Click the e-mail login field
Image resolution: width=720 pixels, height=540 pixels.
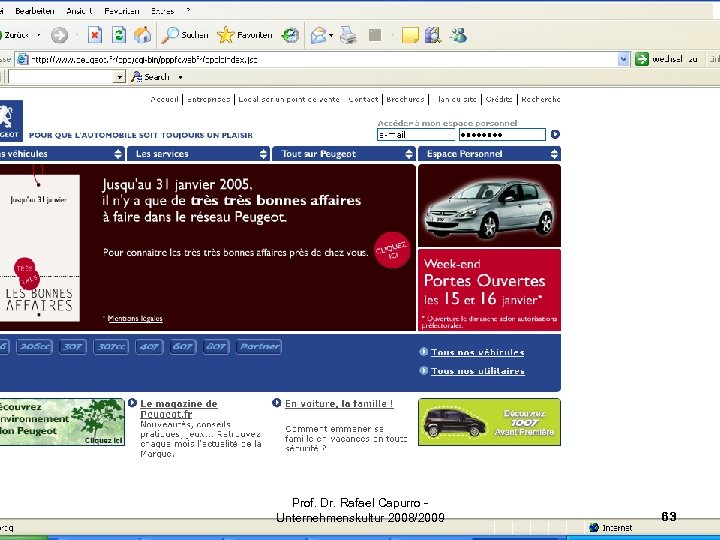416,135
